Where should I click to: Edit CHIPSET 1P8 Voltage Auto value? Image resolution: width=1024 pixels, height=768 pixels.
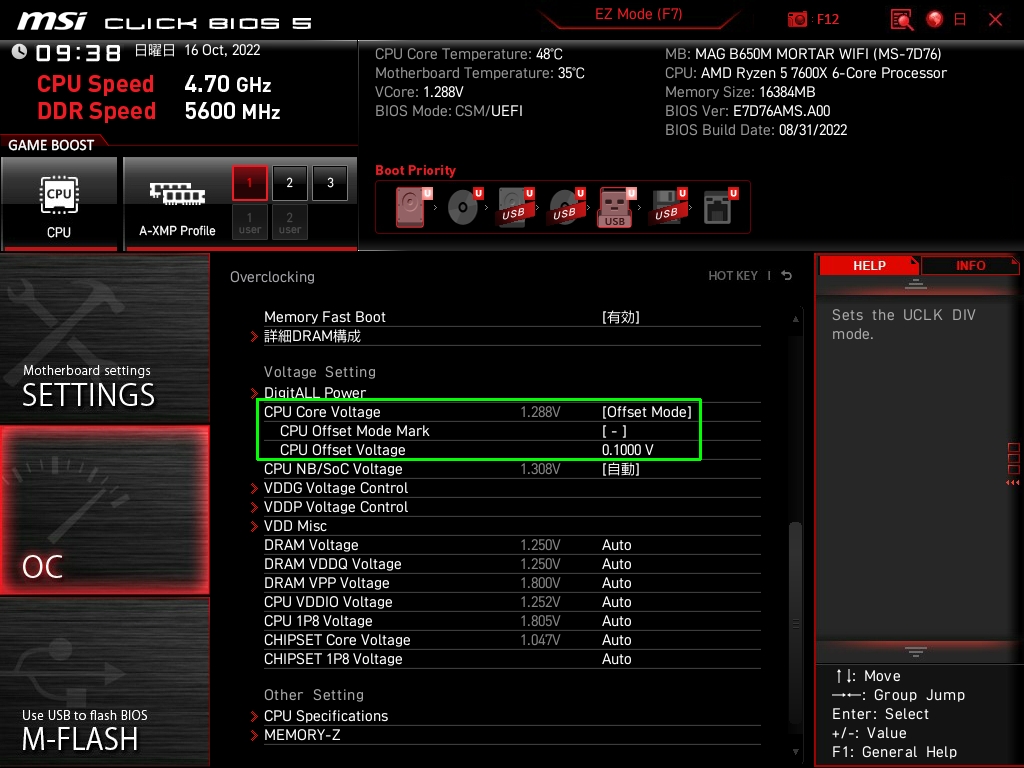(616, 658)
